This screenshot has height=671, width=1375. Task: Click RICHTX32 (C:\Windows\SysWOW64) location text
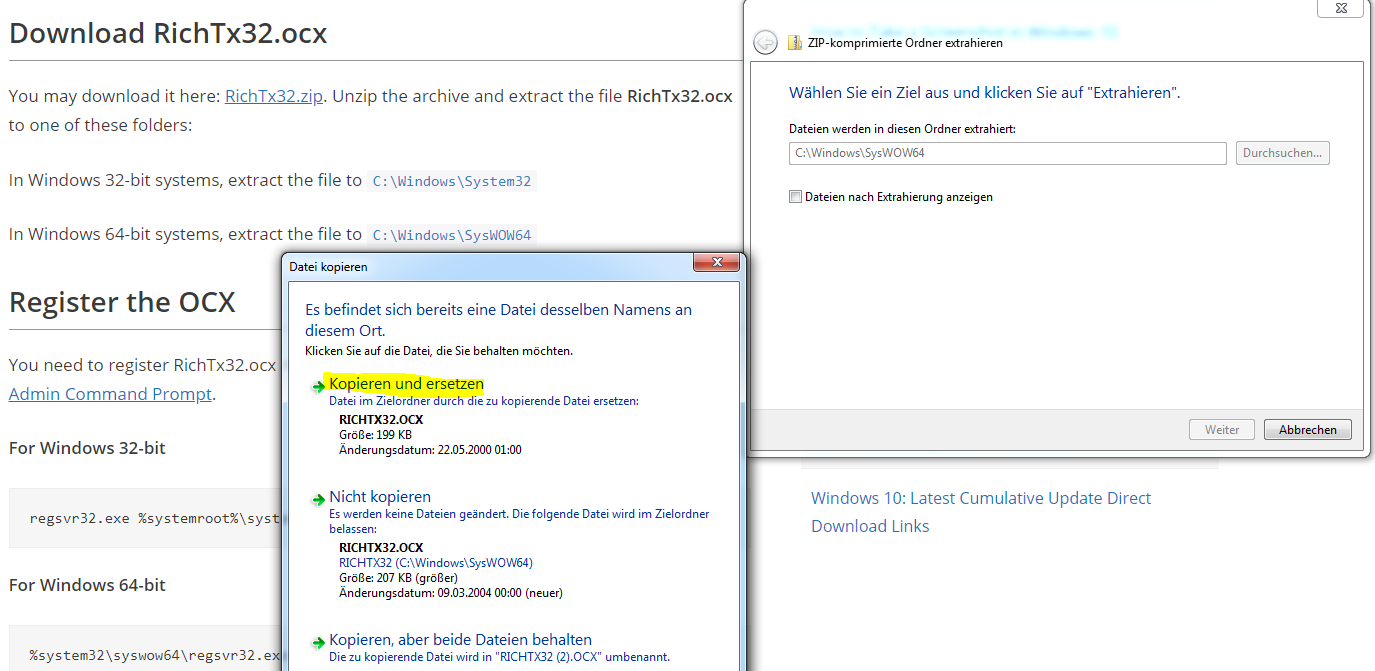click(436, 563)
